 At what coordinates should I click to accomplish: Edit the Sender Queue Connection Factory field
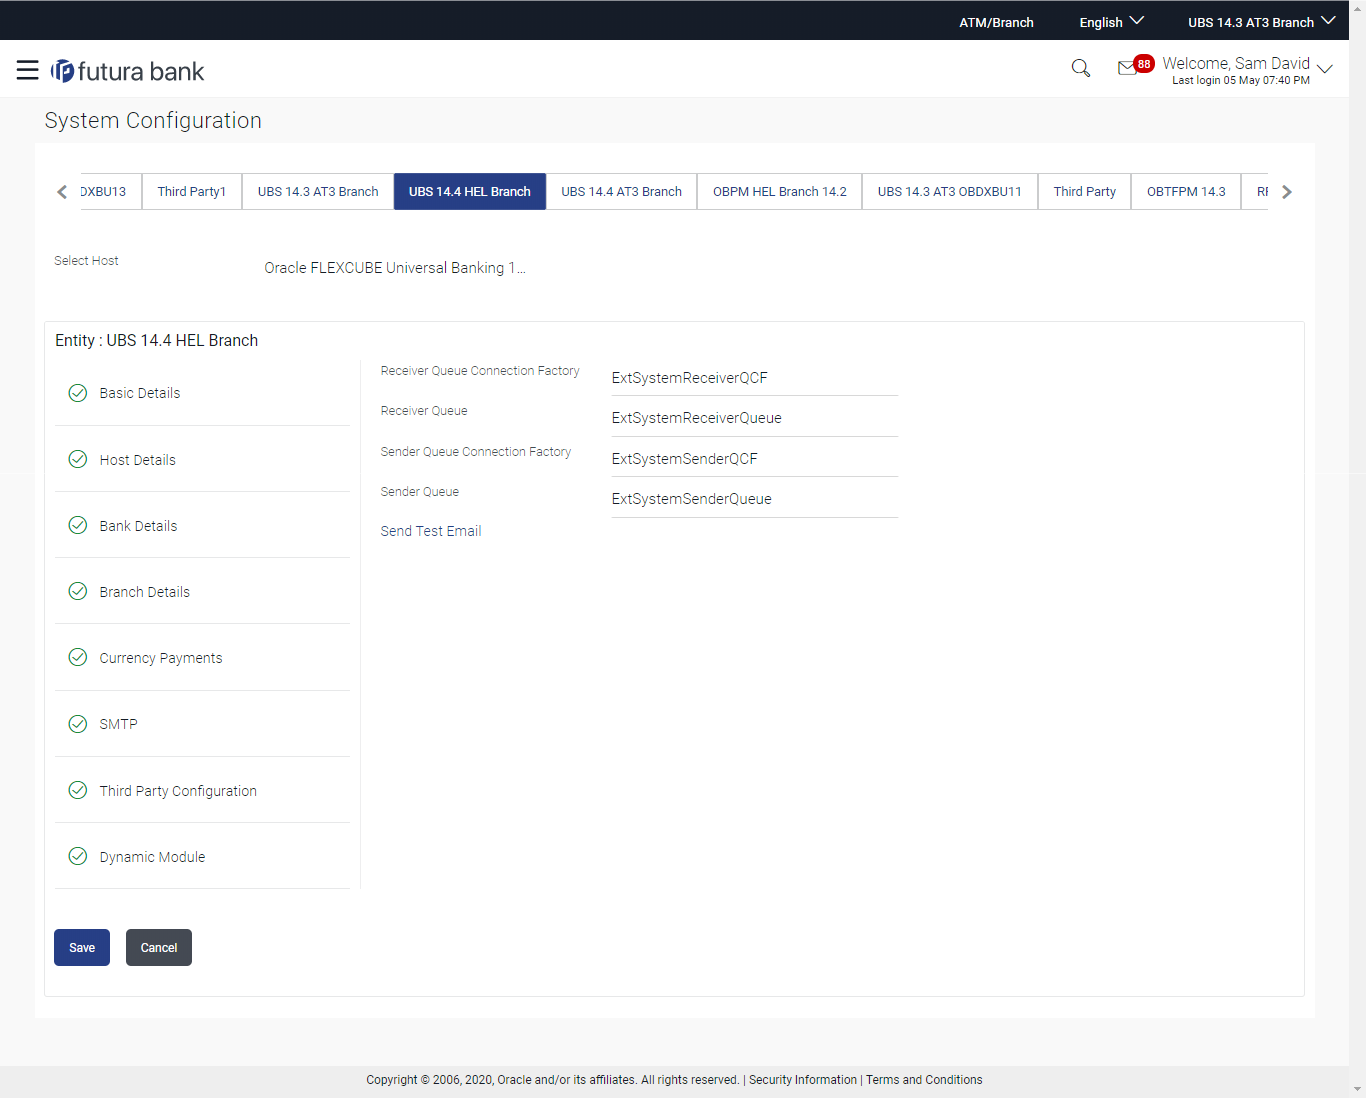click(755, 459)
